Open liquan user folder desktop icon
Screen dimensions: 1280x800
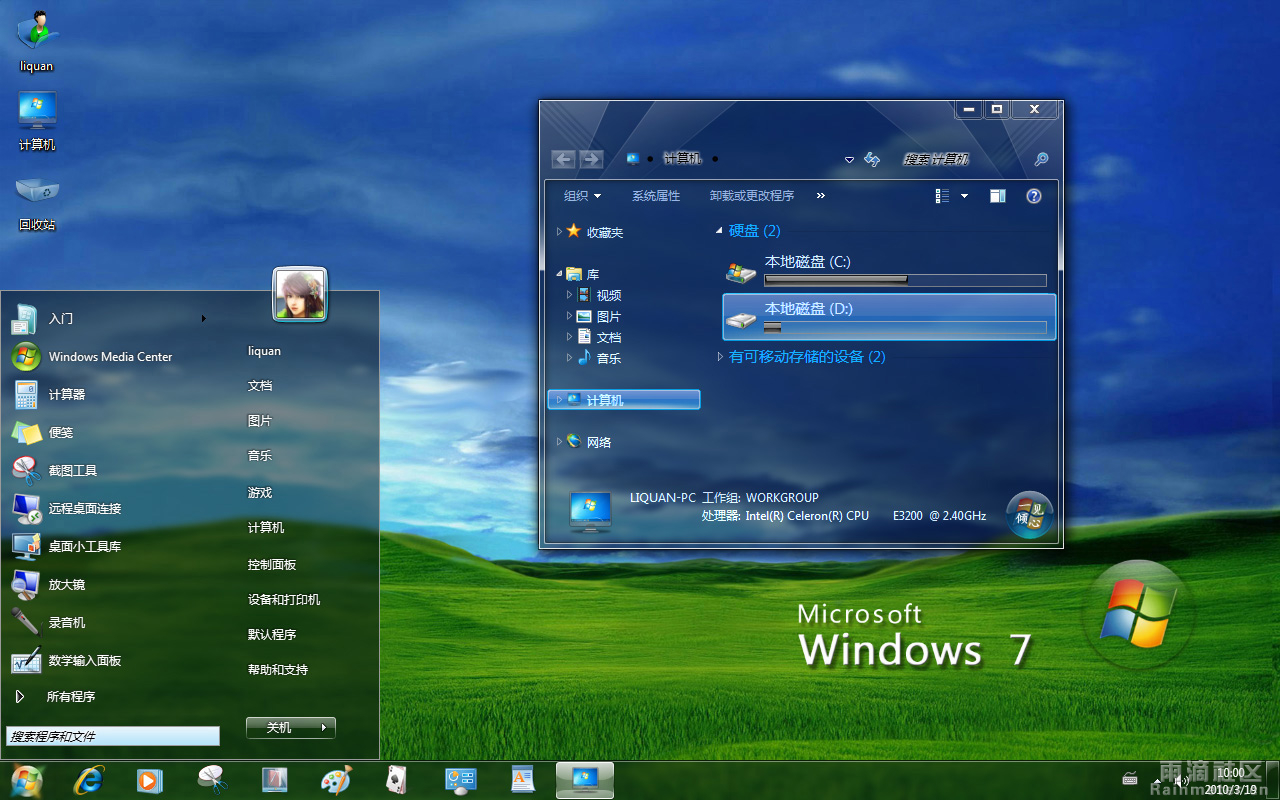(36, 40)
